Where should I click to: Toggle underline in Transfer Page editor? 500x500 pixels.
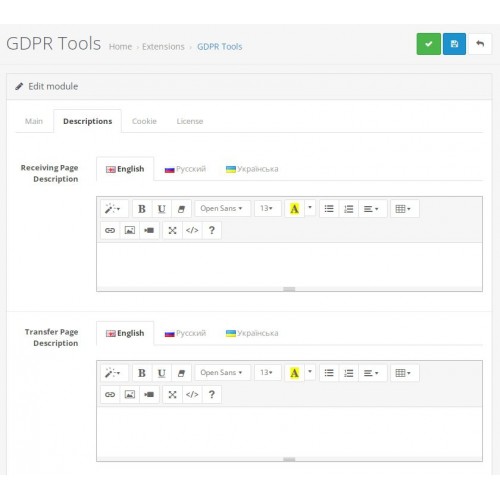pyautogui.click(x=162, y=373)
